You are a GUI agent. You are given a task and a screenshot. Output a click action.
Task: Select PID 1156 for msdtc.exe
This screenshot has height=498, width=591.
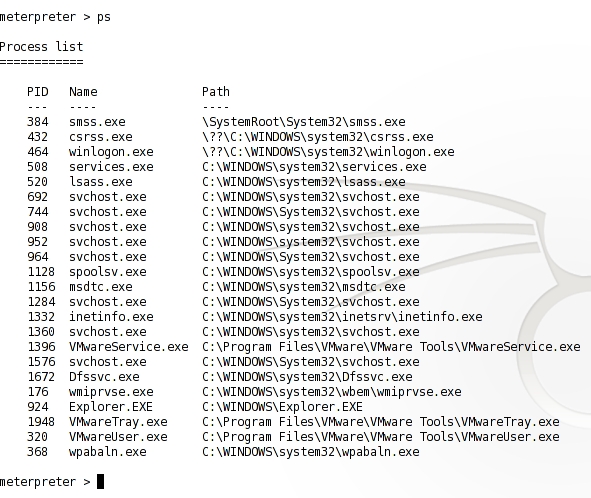41,287
